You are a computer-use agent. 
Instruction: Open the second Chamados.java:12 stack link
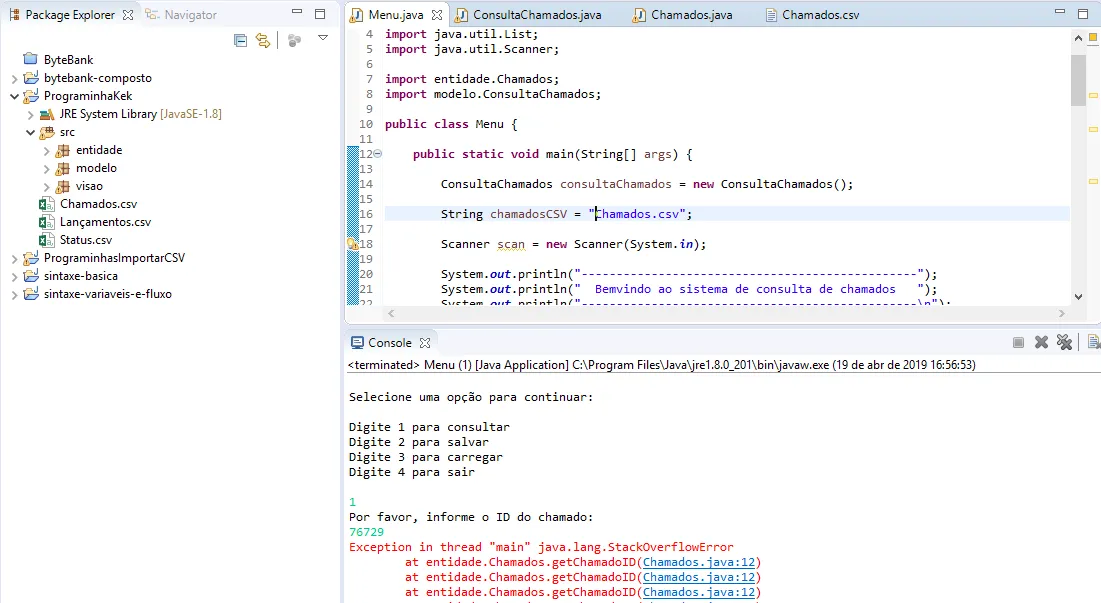click(699, 578)
